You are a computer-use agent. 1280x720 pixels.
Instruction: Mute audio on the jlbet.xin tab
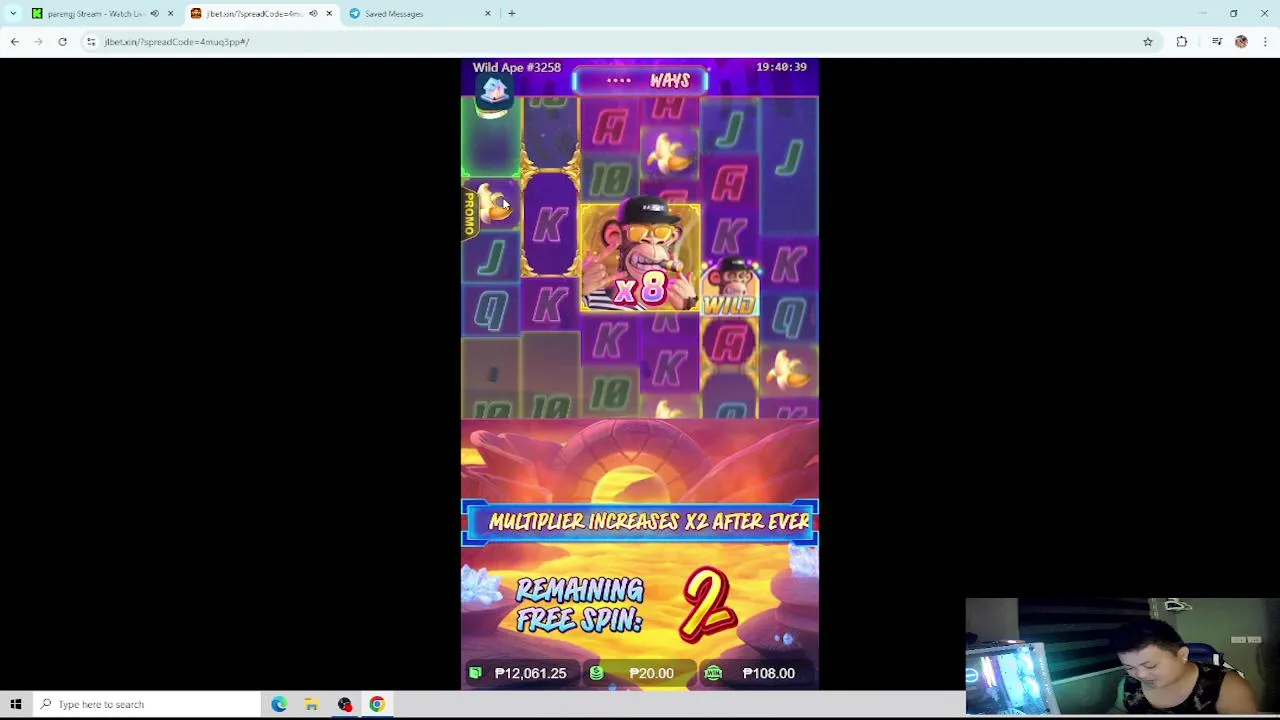coord(313,13)
